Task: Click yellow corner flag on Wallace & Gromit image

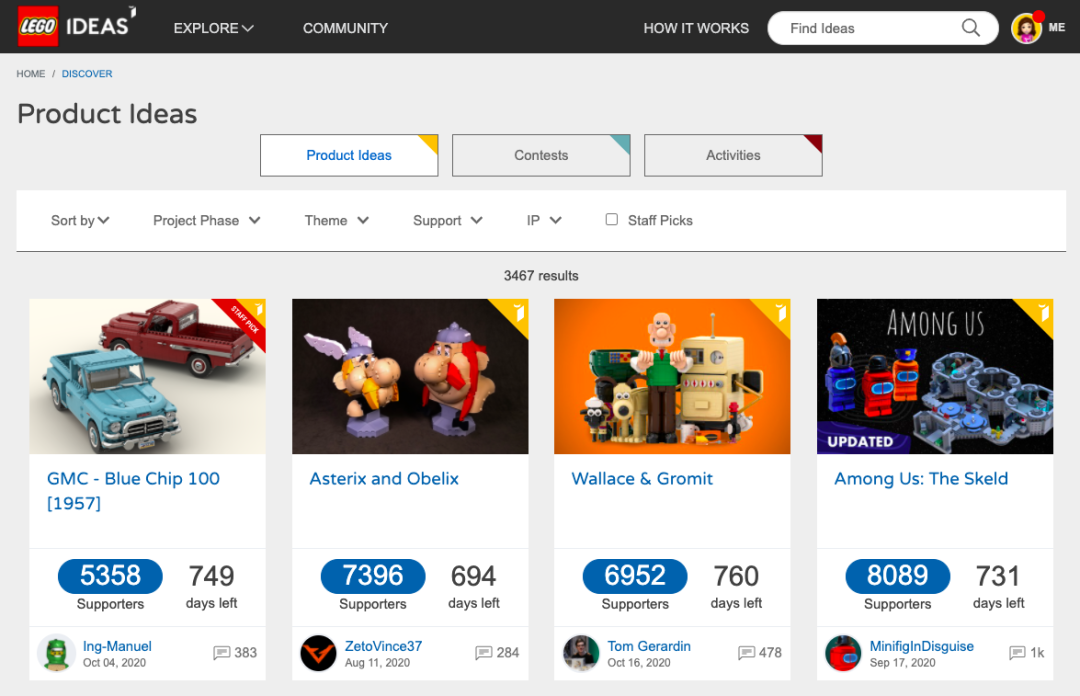Action: click(x=776, y=312)
